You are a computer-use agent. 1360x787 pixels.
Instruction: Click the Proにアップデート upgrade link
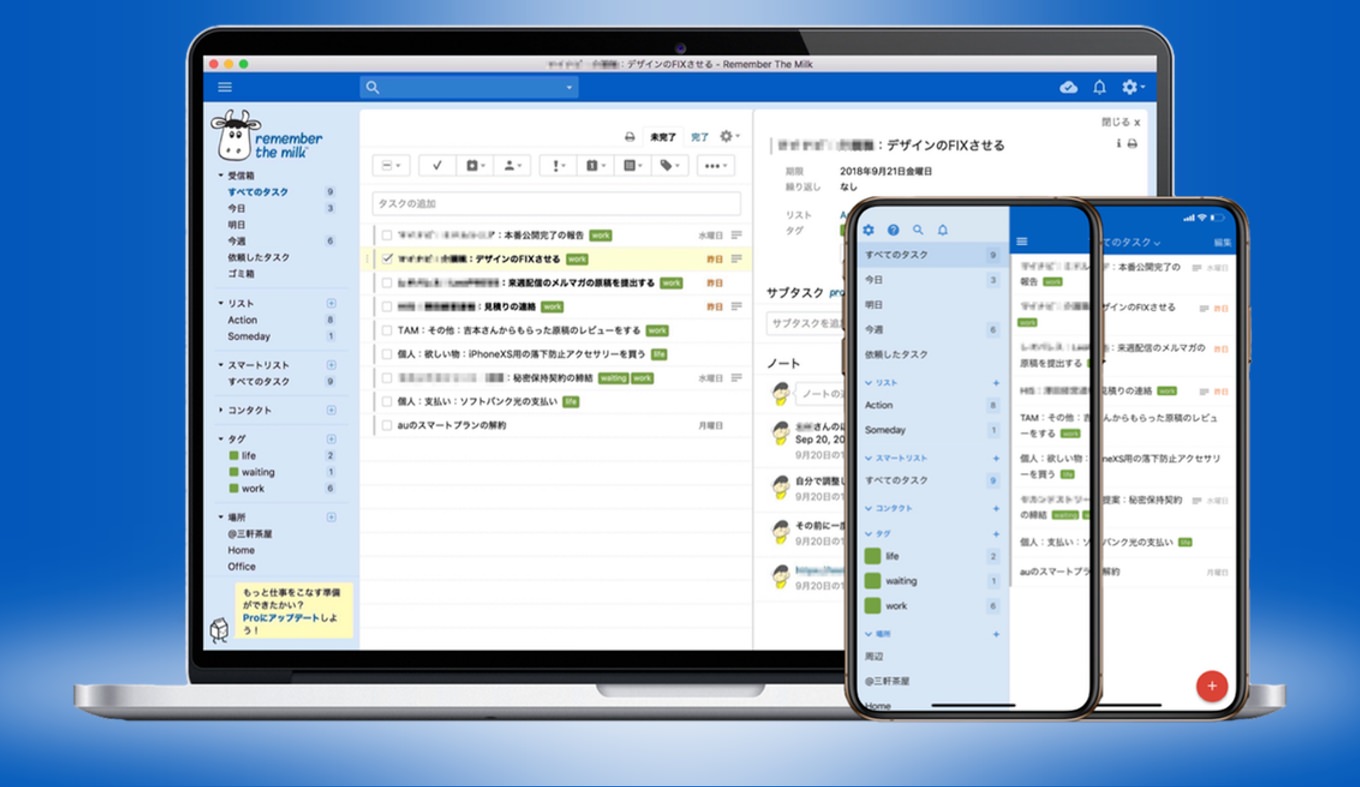(x=281, y=618)
